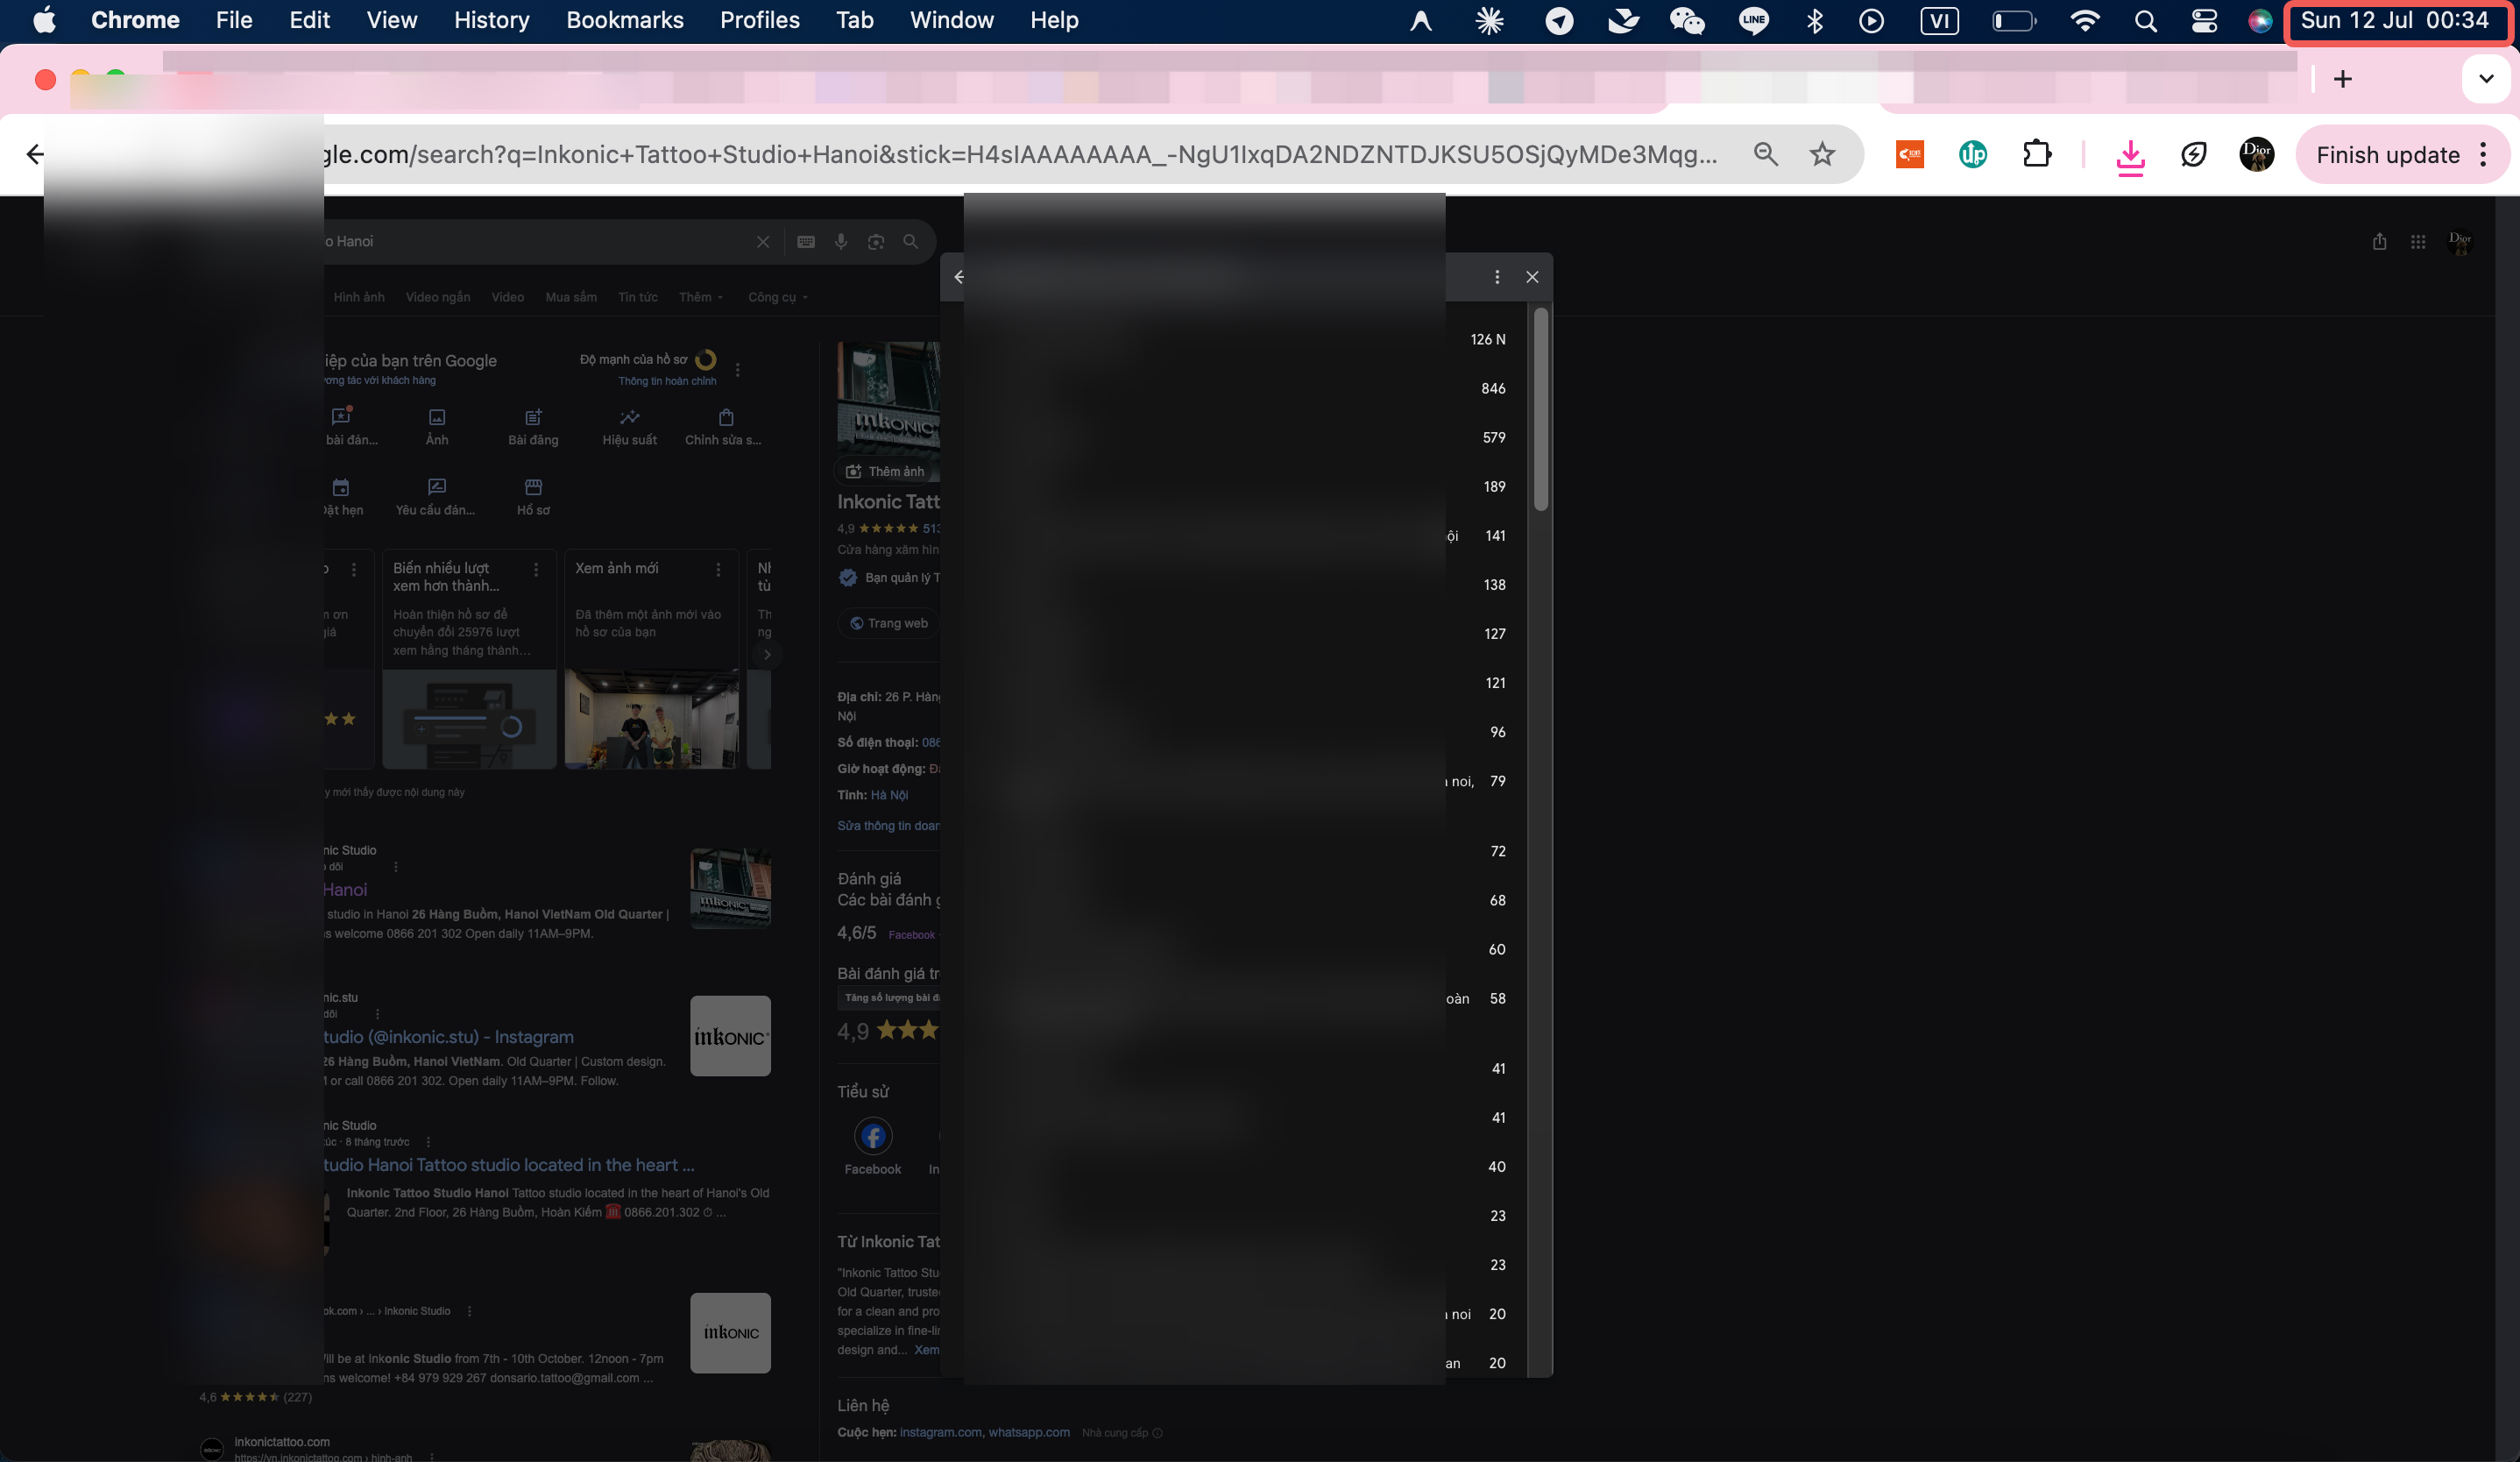Screen dimensions: 2520x1462
Task: Open the Đặt hẹn calendar icon
Action: click(x=341, y=487)
